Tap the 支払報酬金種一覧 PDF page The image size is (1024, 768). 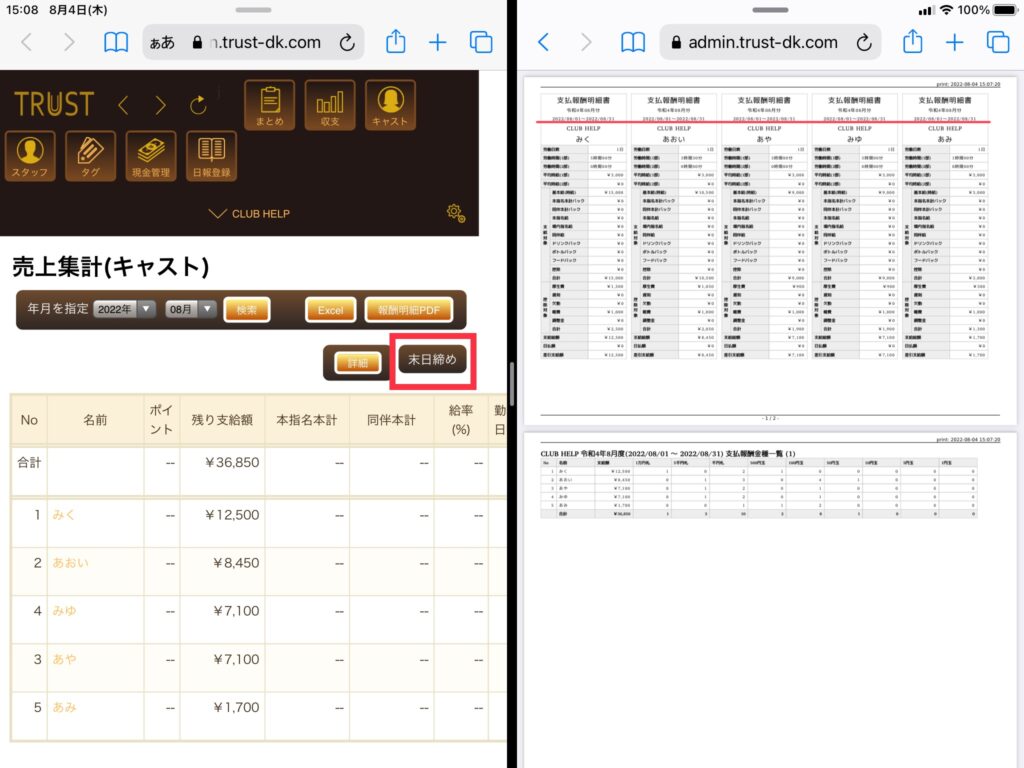pyautogui.click(x=770, y=600)
